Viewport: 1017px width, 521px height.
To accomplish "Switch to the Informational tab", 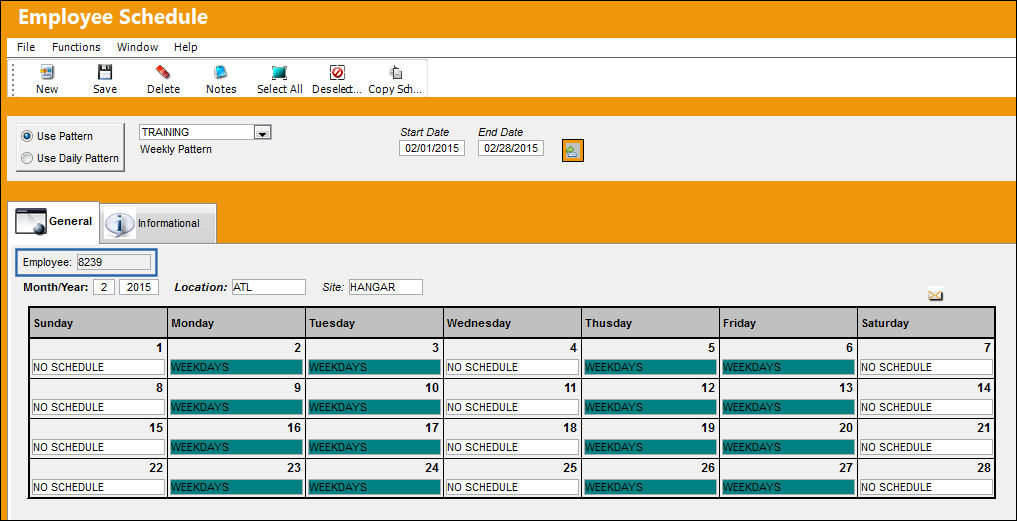I will coord(158,223).
